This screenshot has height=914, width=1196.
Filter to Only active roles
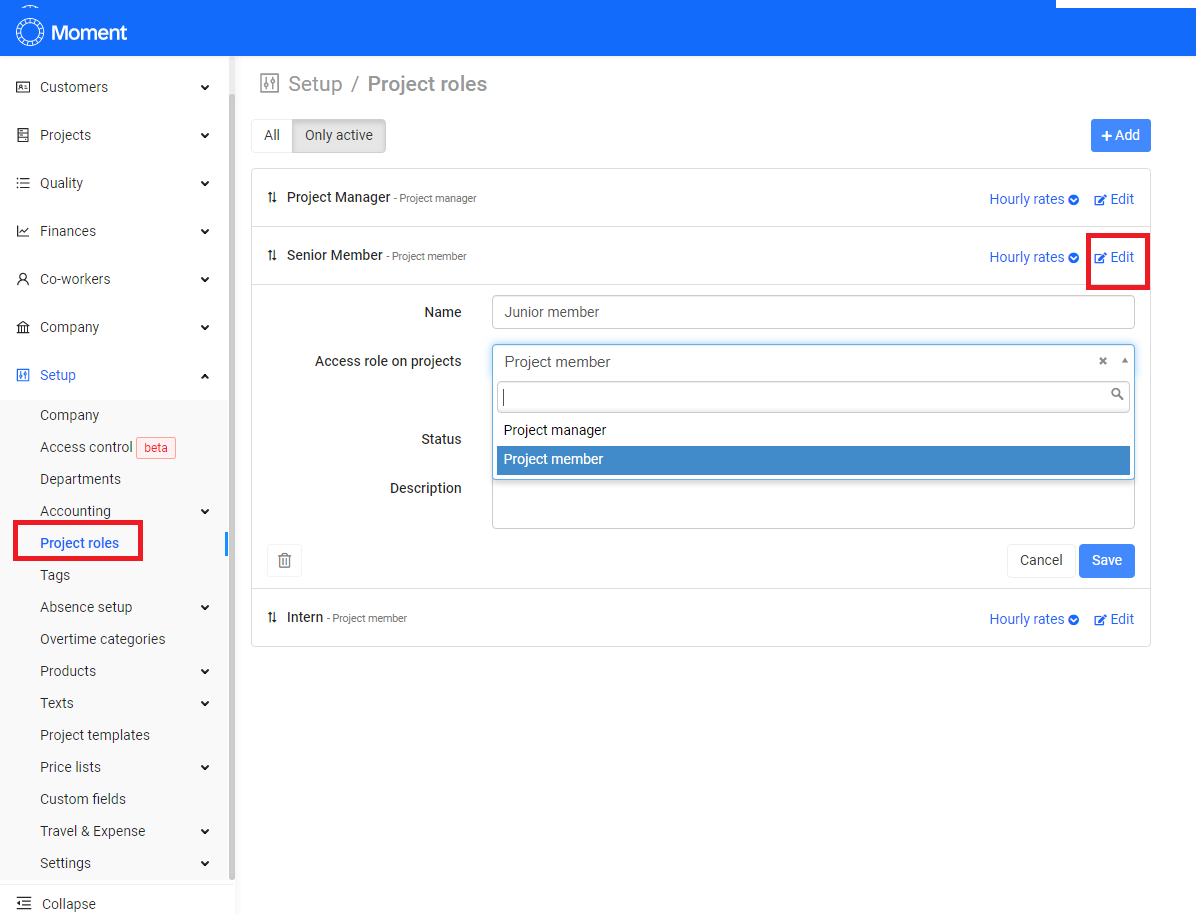pyautogui.click(x=339, y=136)
